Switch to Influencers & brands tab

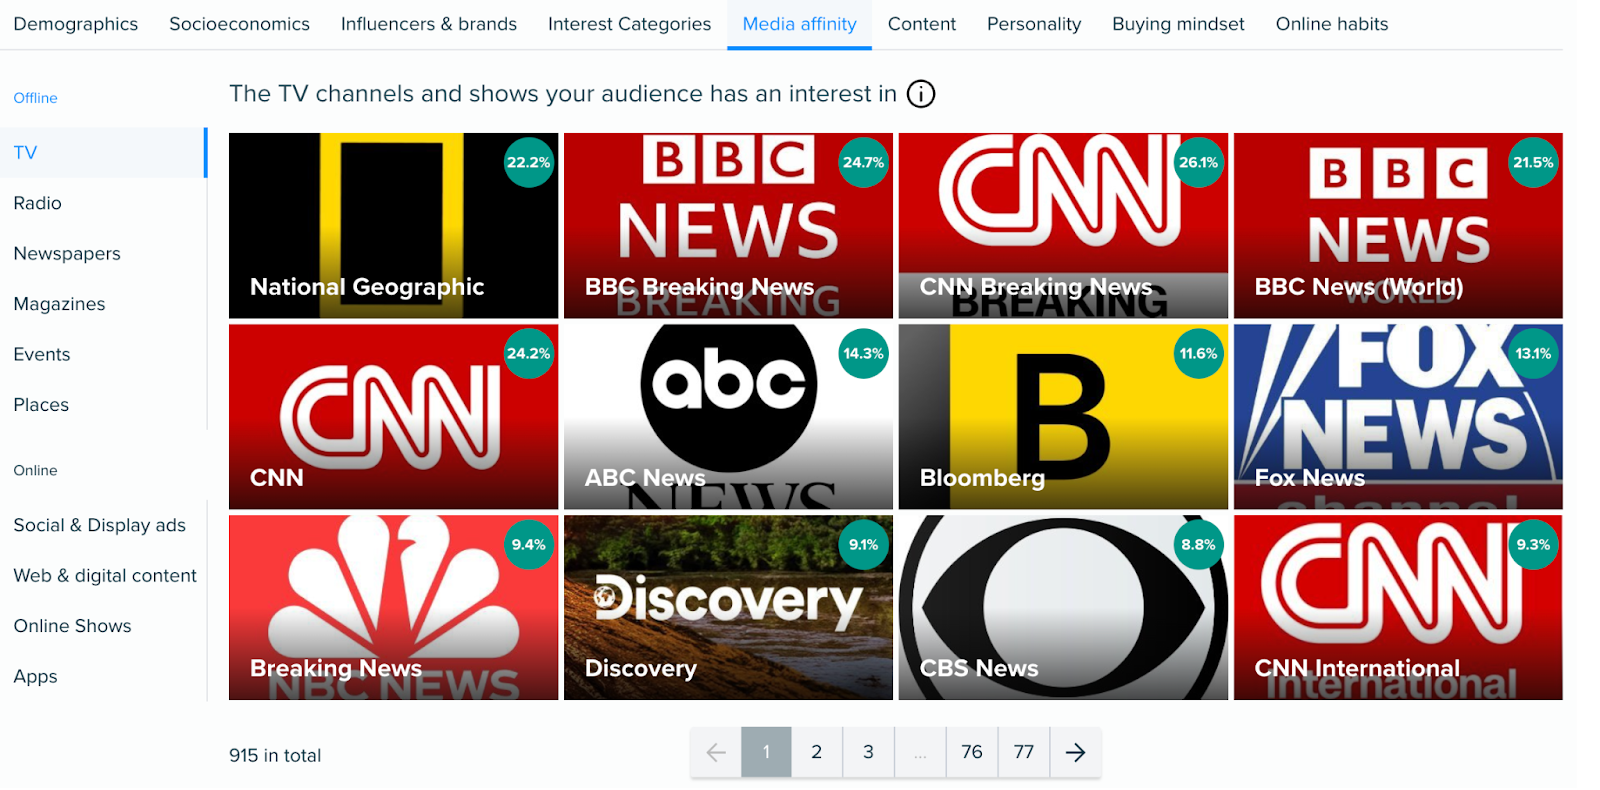point(428,24)
